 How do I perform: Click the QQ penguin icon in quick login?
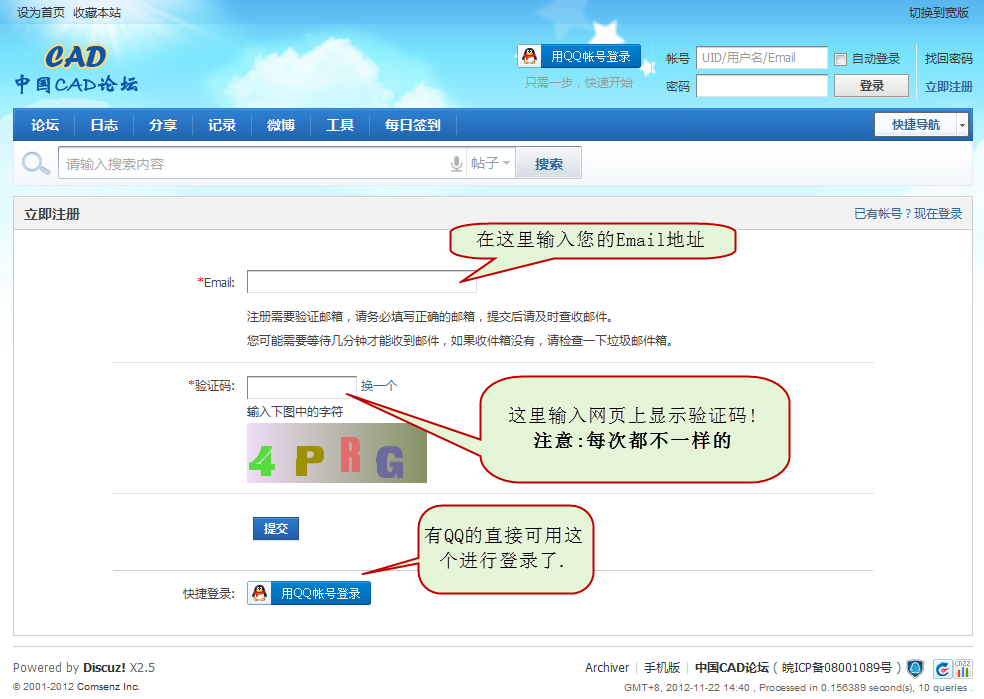pos(260,593)
